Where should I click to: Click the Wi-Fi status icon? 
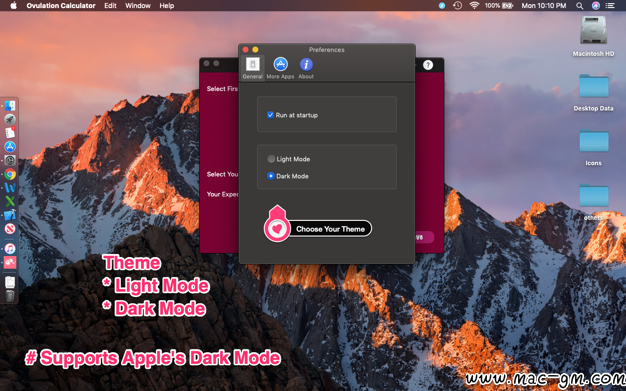[474, 6]
